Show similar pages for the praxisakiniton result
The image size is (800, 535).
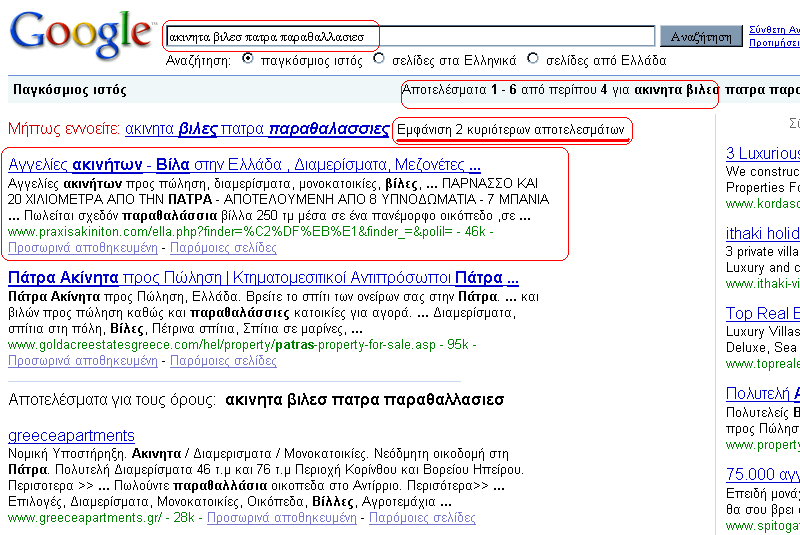pyautogui.click(x=223, y=247)
